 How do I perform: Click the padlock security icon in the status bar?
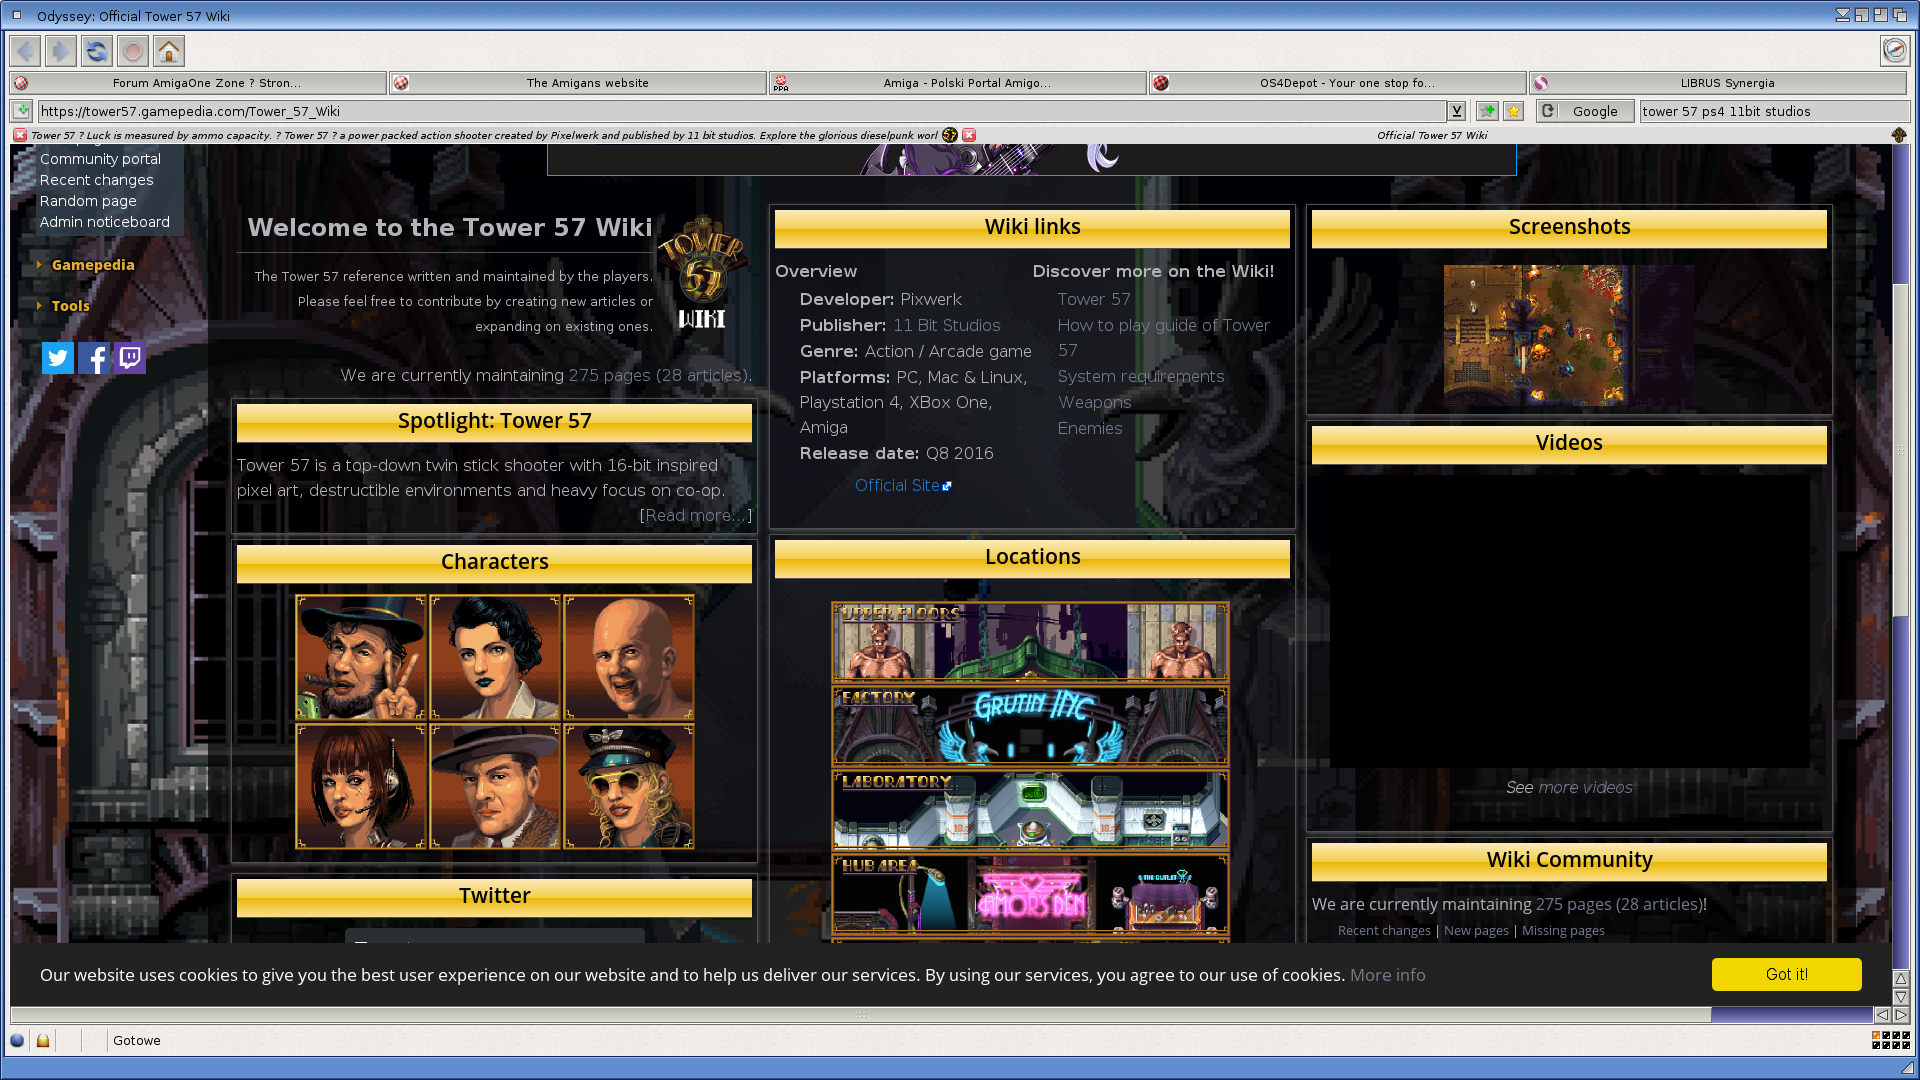pos(43,1041)
